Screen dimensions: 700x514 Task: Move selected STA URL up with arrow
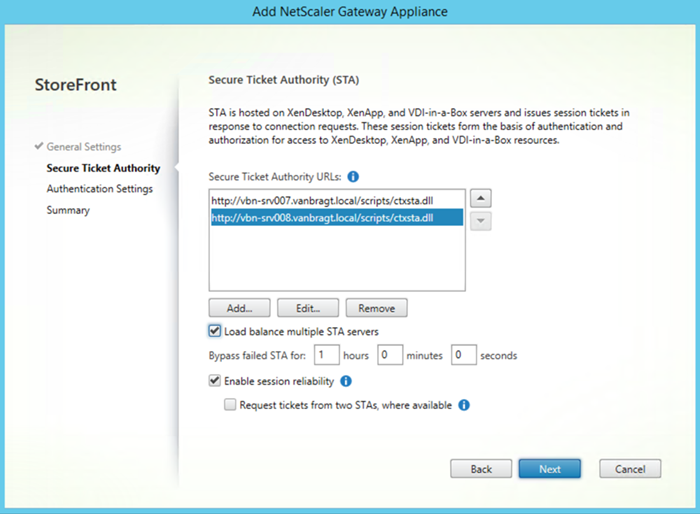click(x=481, y=198)
